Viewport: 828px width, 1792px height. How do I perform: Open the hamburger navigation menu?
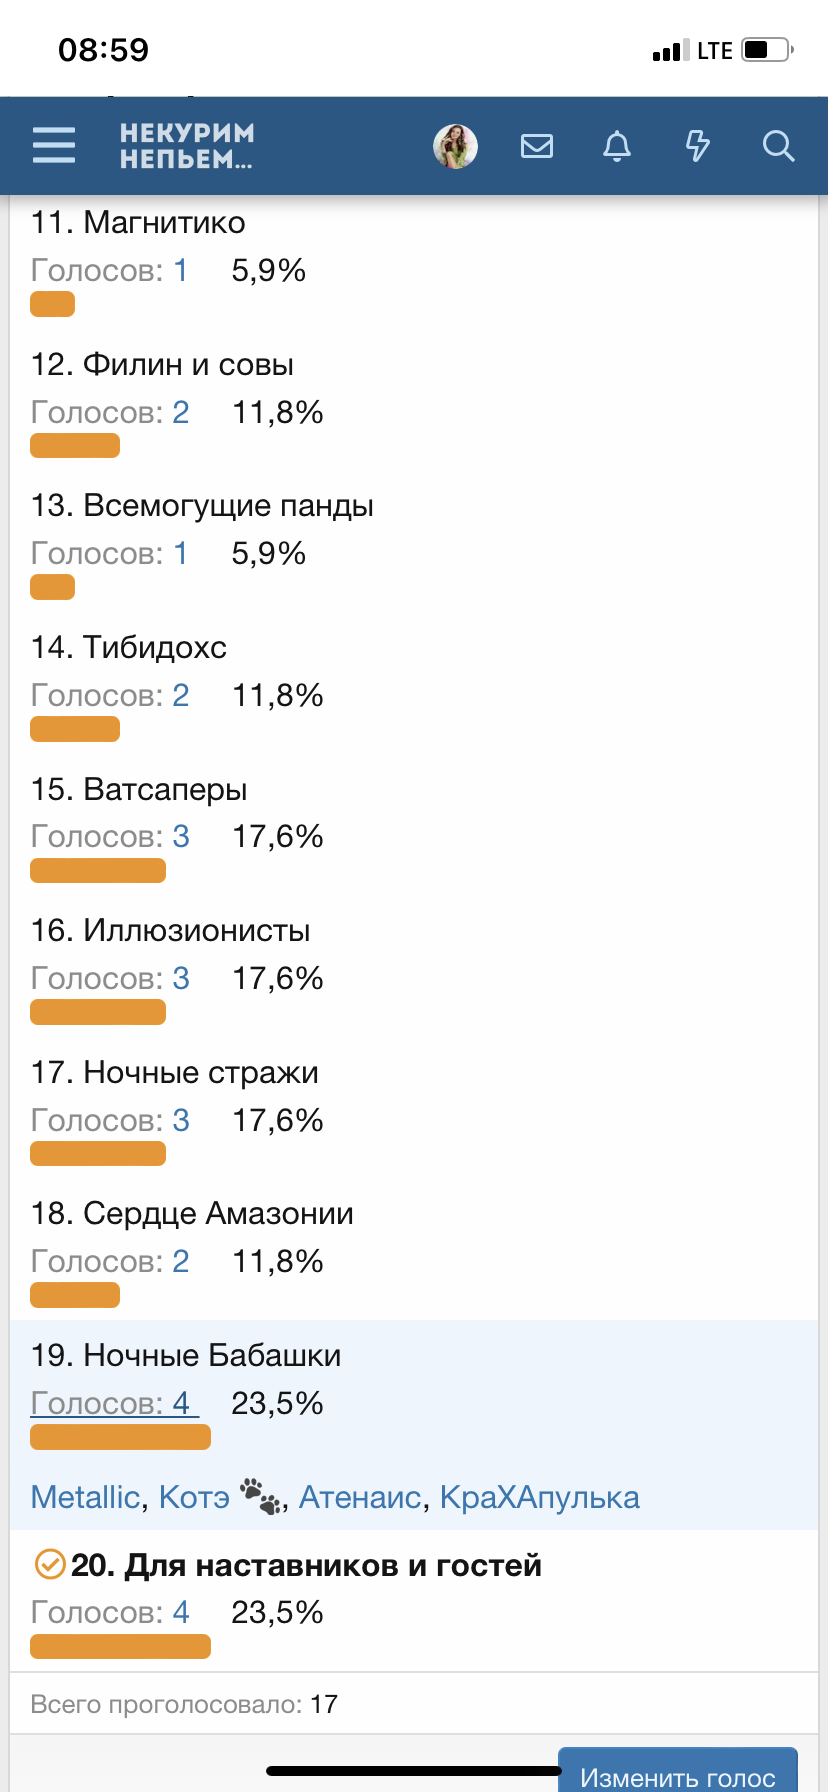[54, 145]
